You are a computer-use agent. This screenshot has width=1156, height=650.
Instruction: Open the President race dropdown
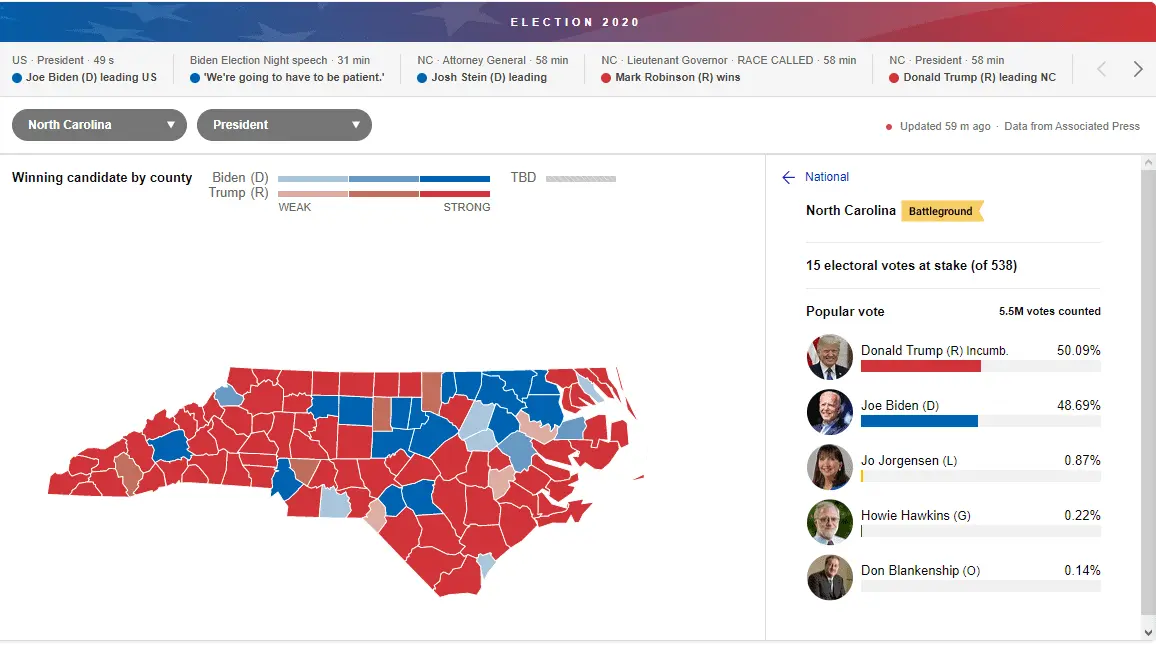[x=284, y=125]
